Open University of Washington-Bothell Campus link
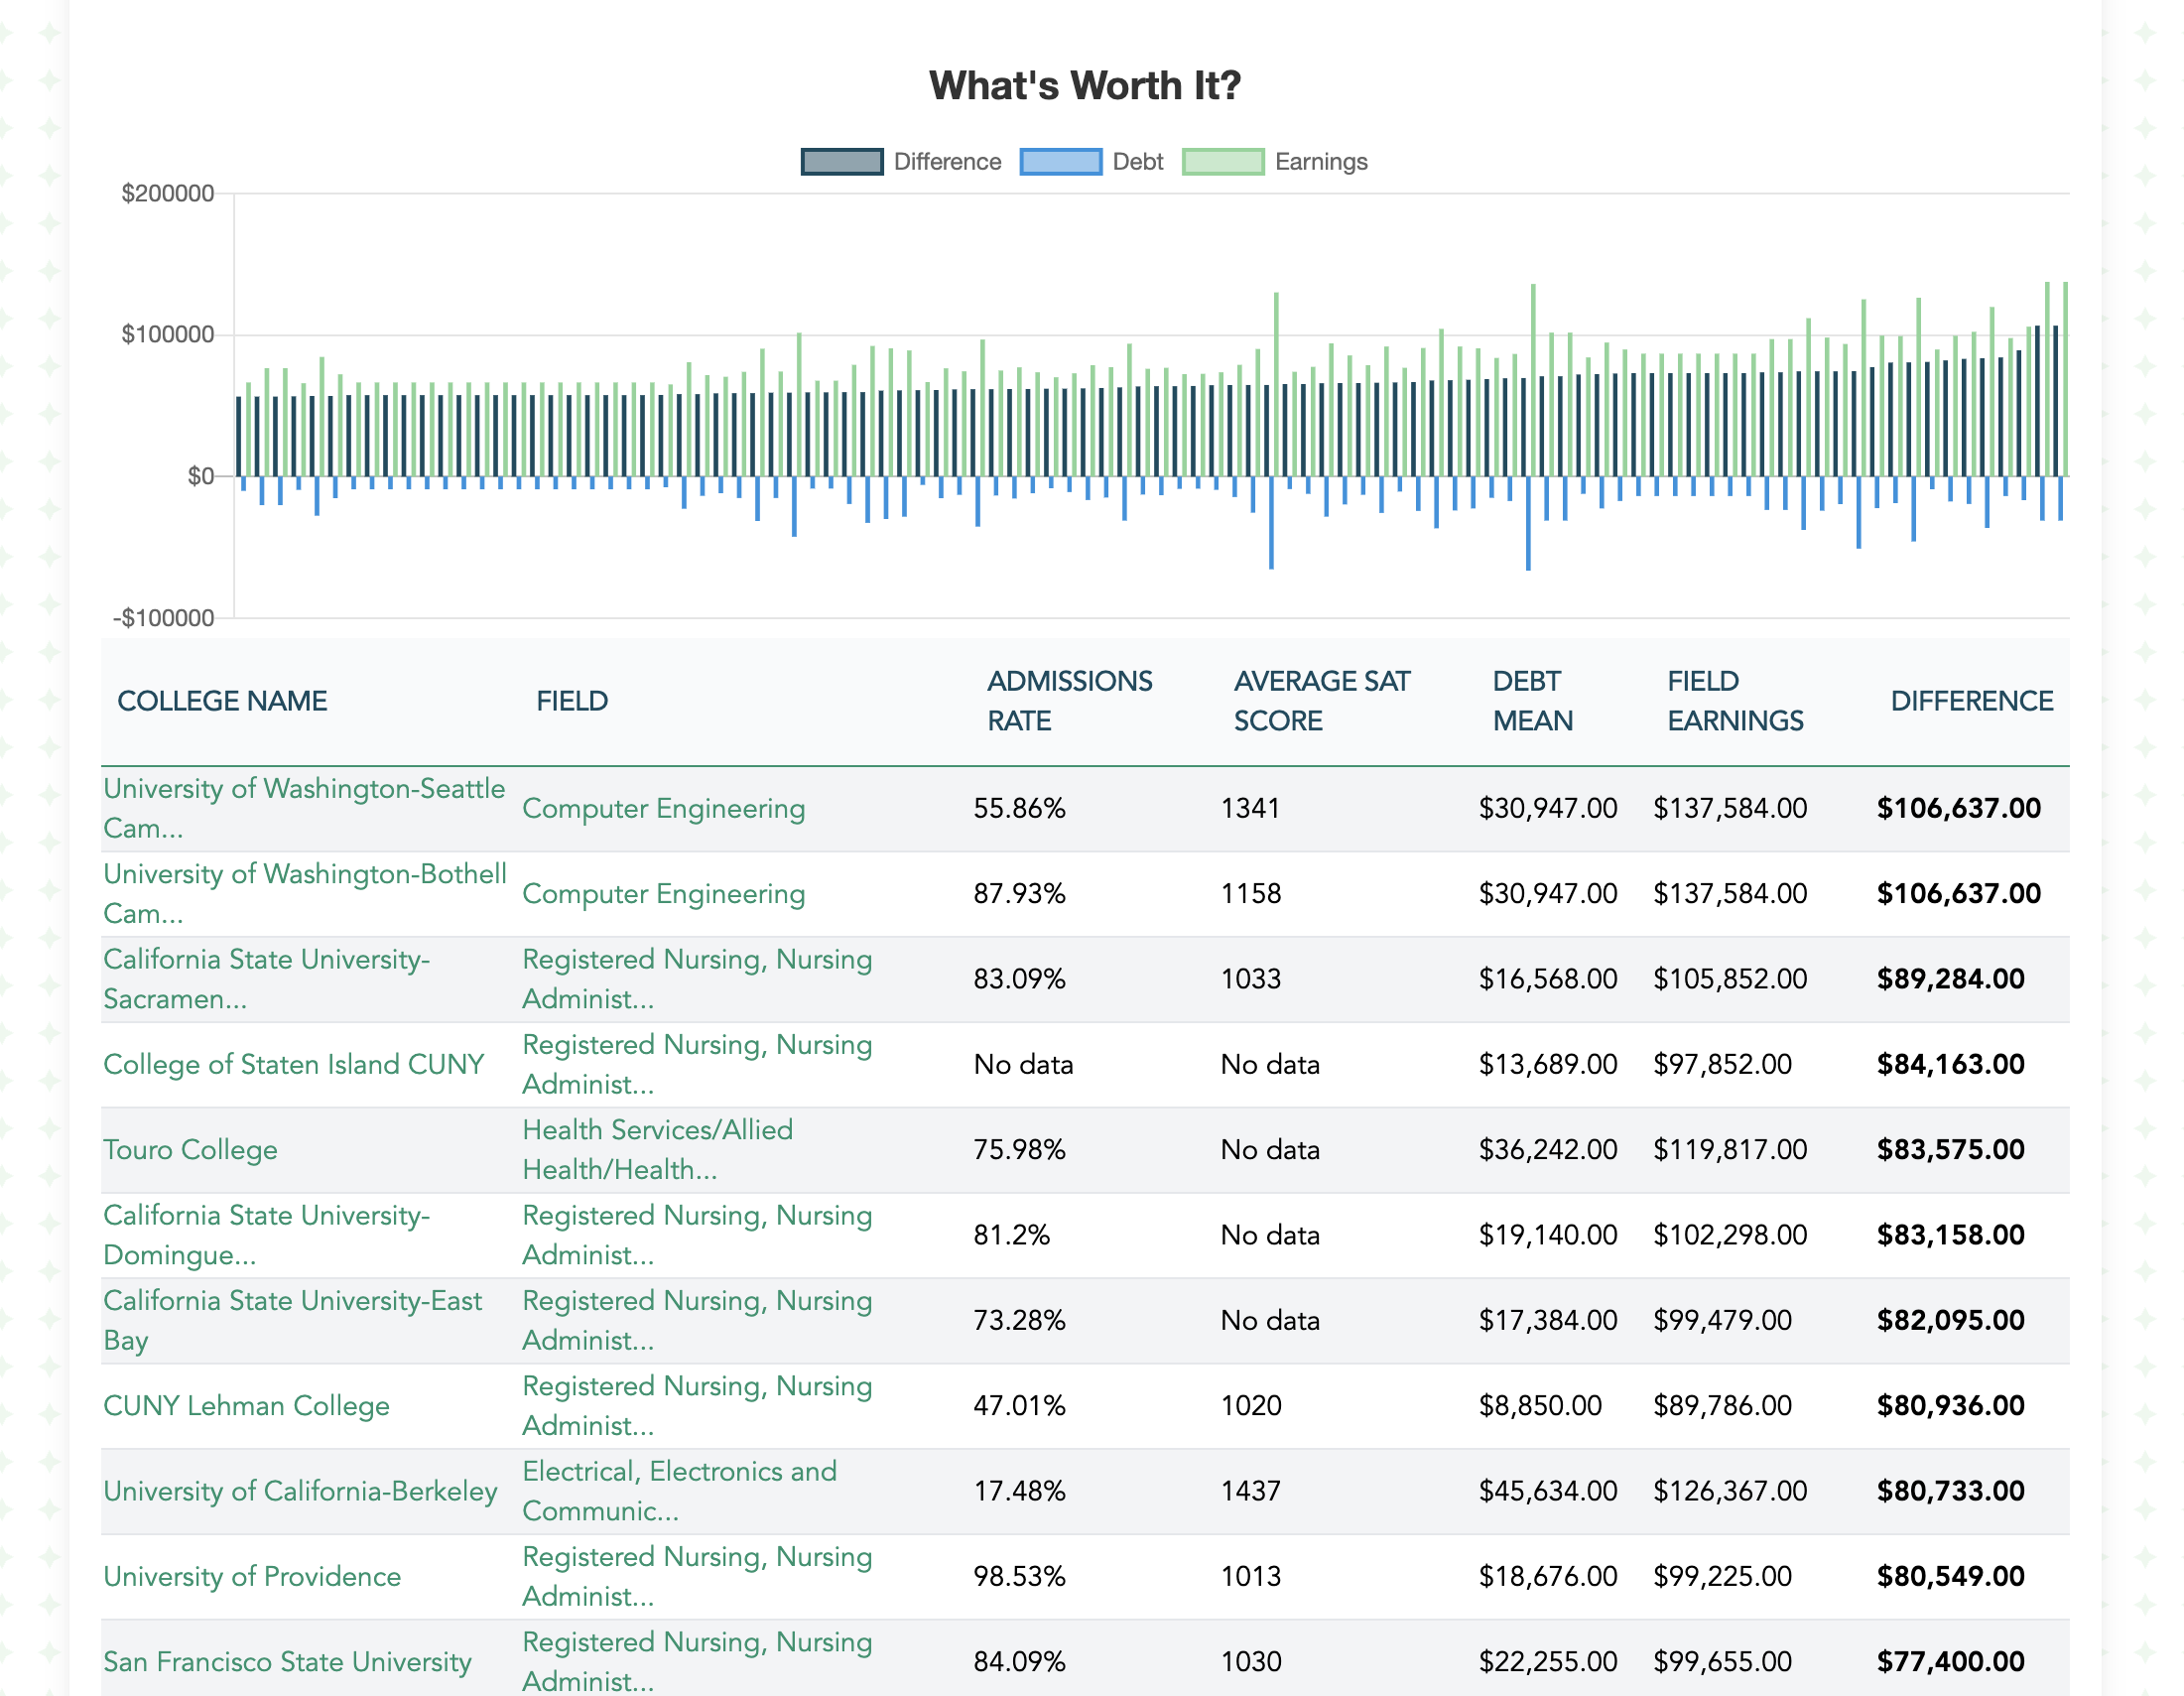Screen dimensions: 2184x1696 pyautogui.click(x=305, y=894)
